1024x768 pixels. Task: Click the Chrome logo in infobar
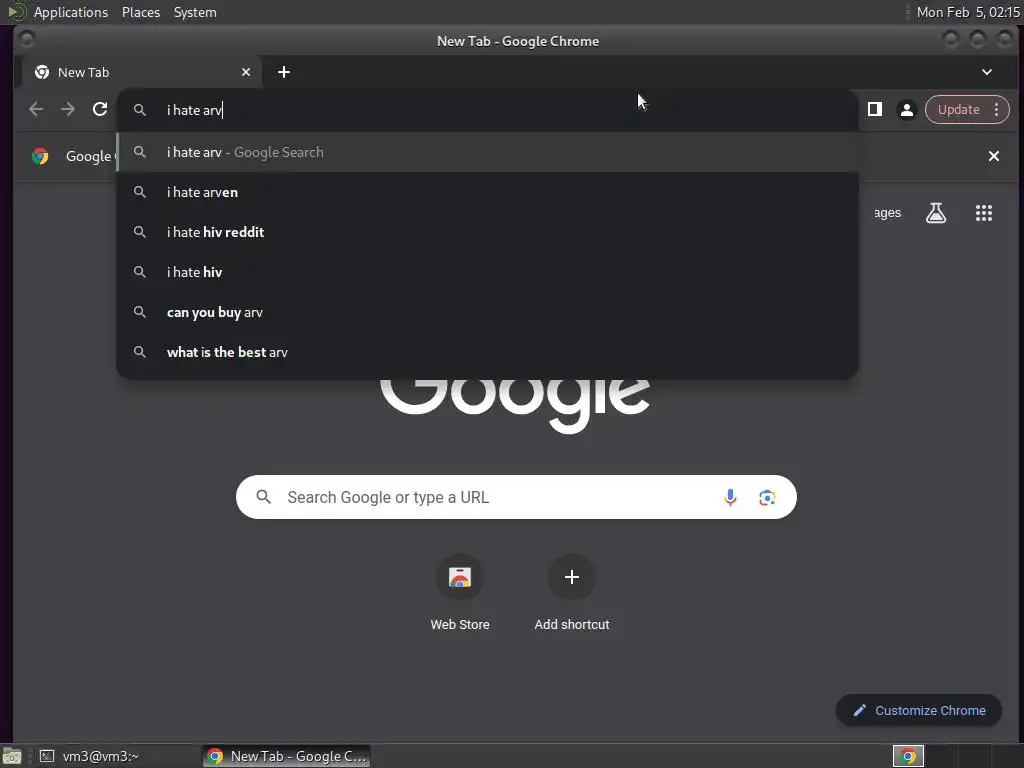coord(40,156)
